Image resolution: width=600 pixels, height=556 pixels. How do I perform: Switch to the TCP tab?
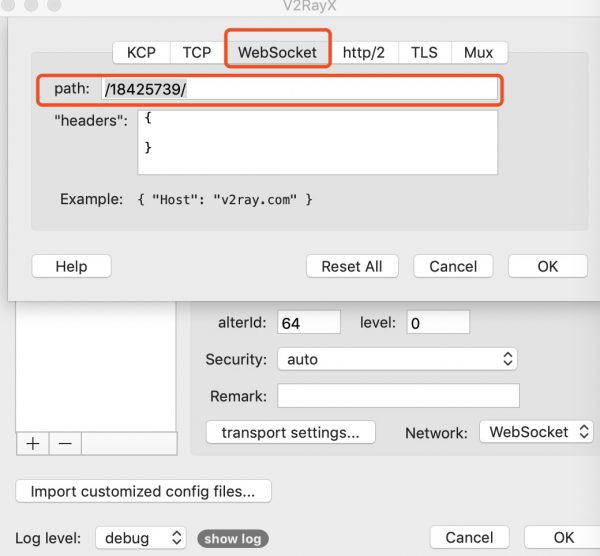197,52
